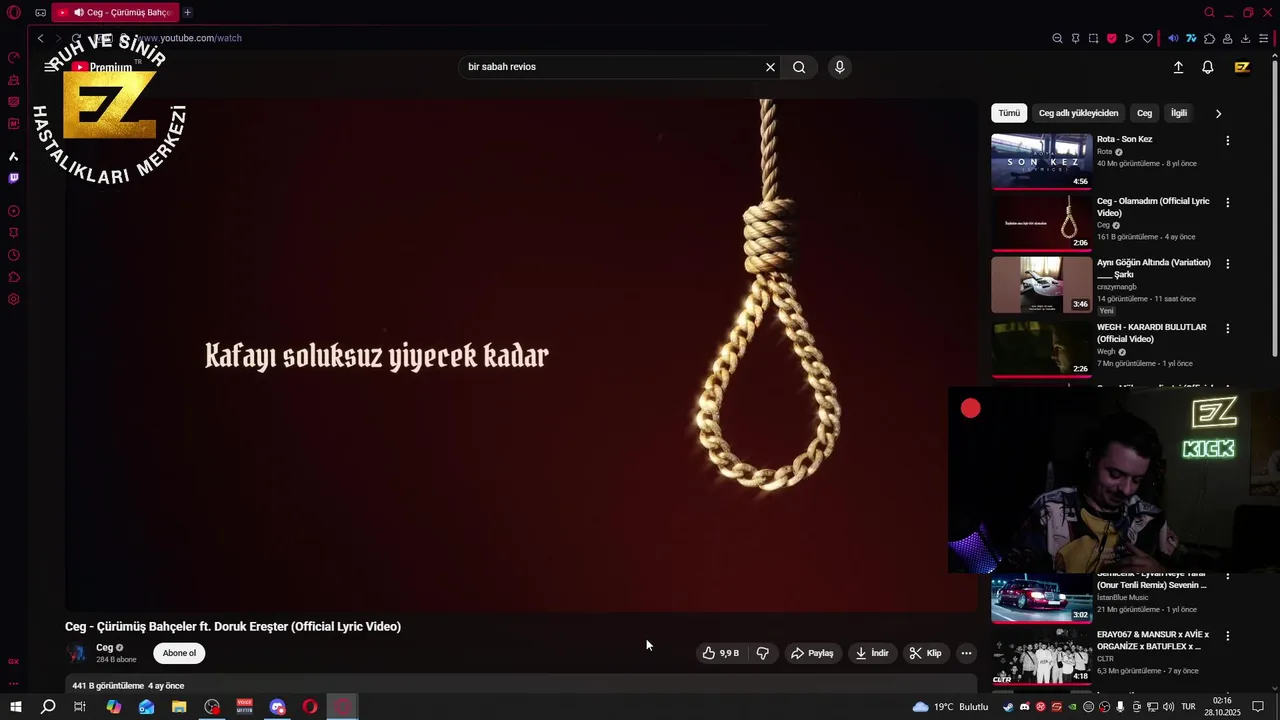
Task: Open the Ceg channel avatar
Action: pyautogui.click(x=76, y=653)
